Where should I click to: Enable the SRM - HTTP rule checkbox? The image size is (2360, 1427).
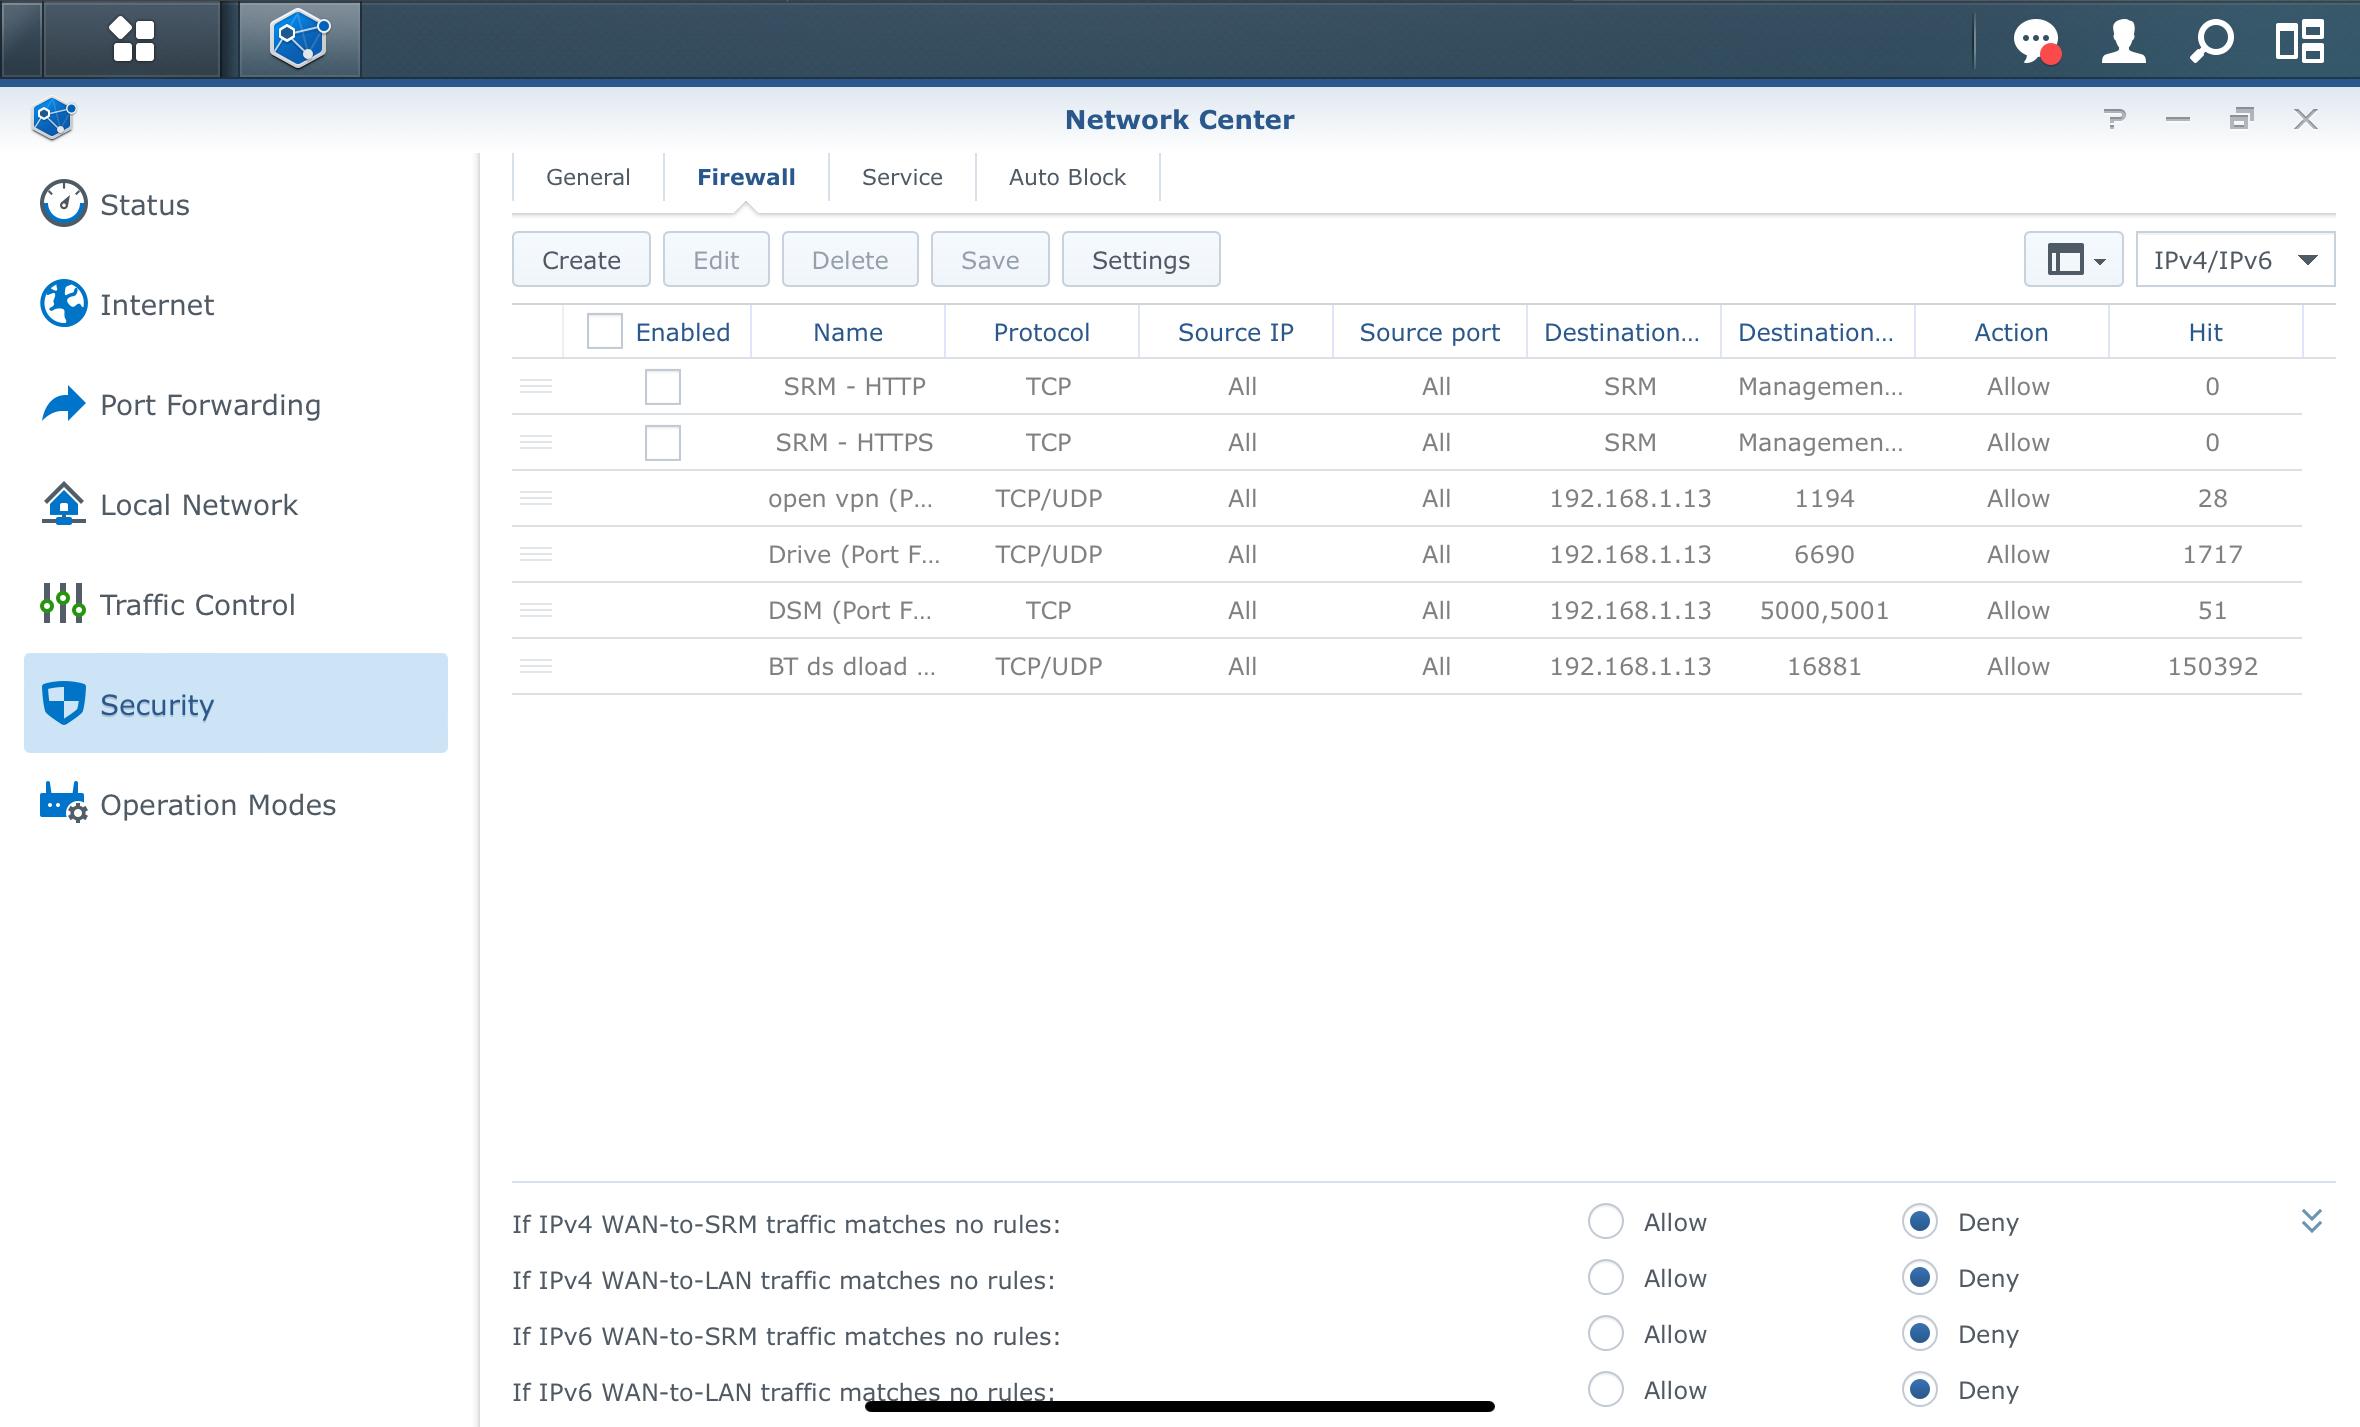click(662, 387)
